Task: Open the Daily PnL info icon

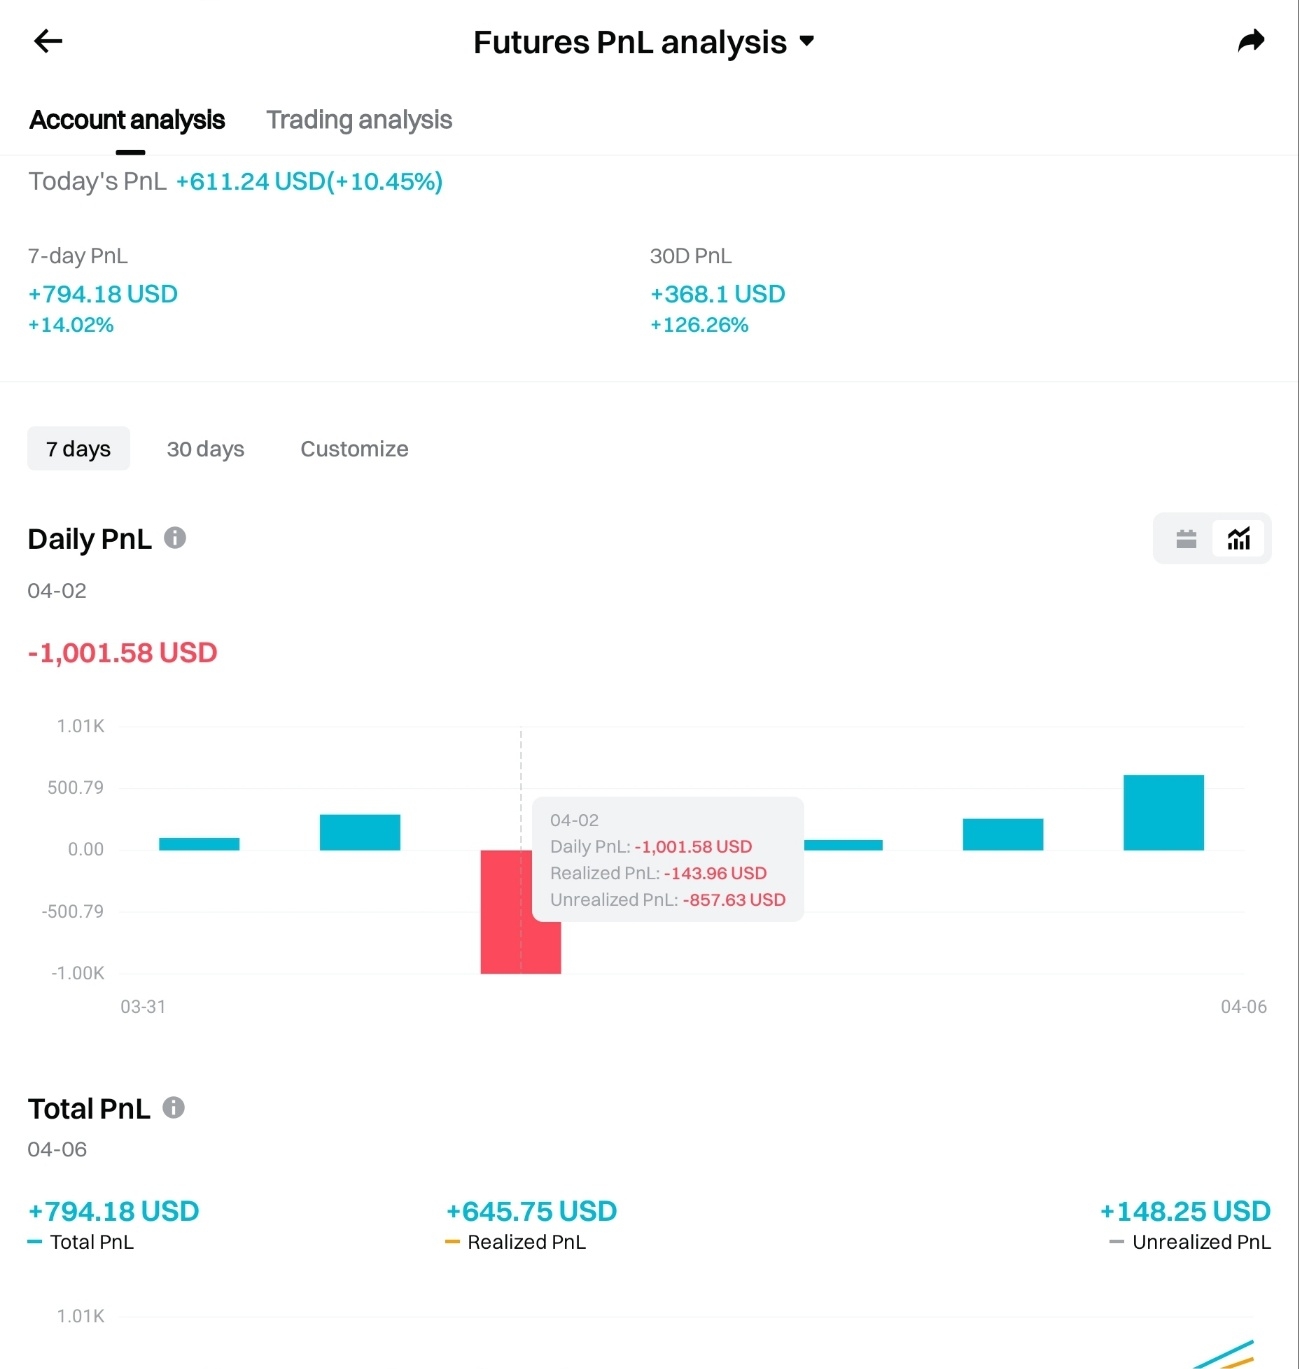Action: (x=175, y=538)
